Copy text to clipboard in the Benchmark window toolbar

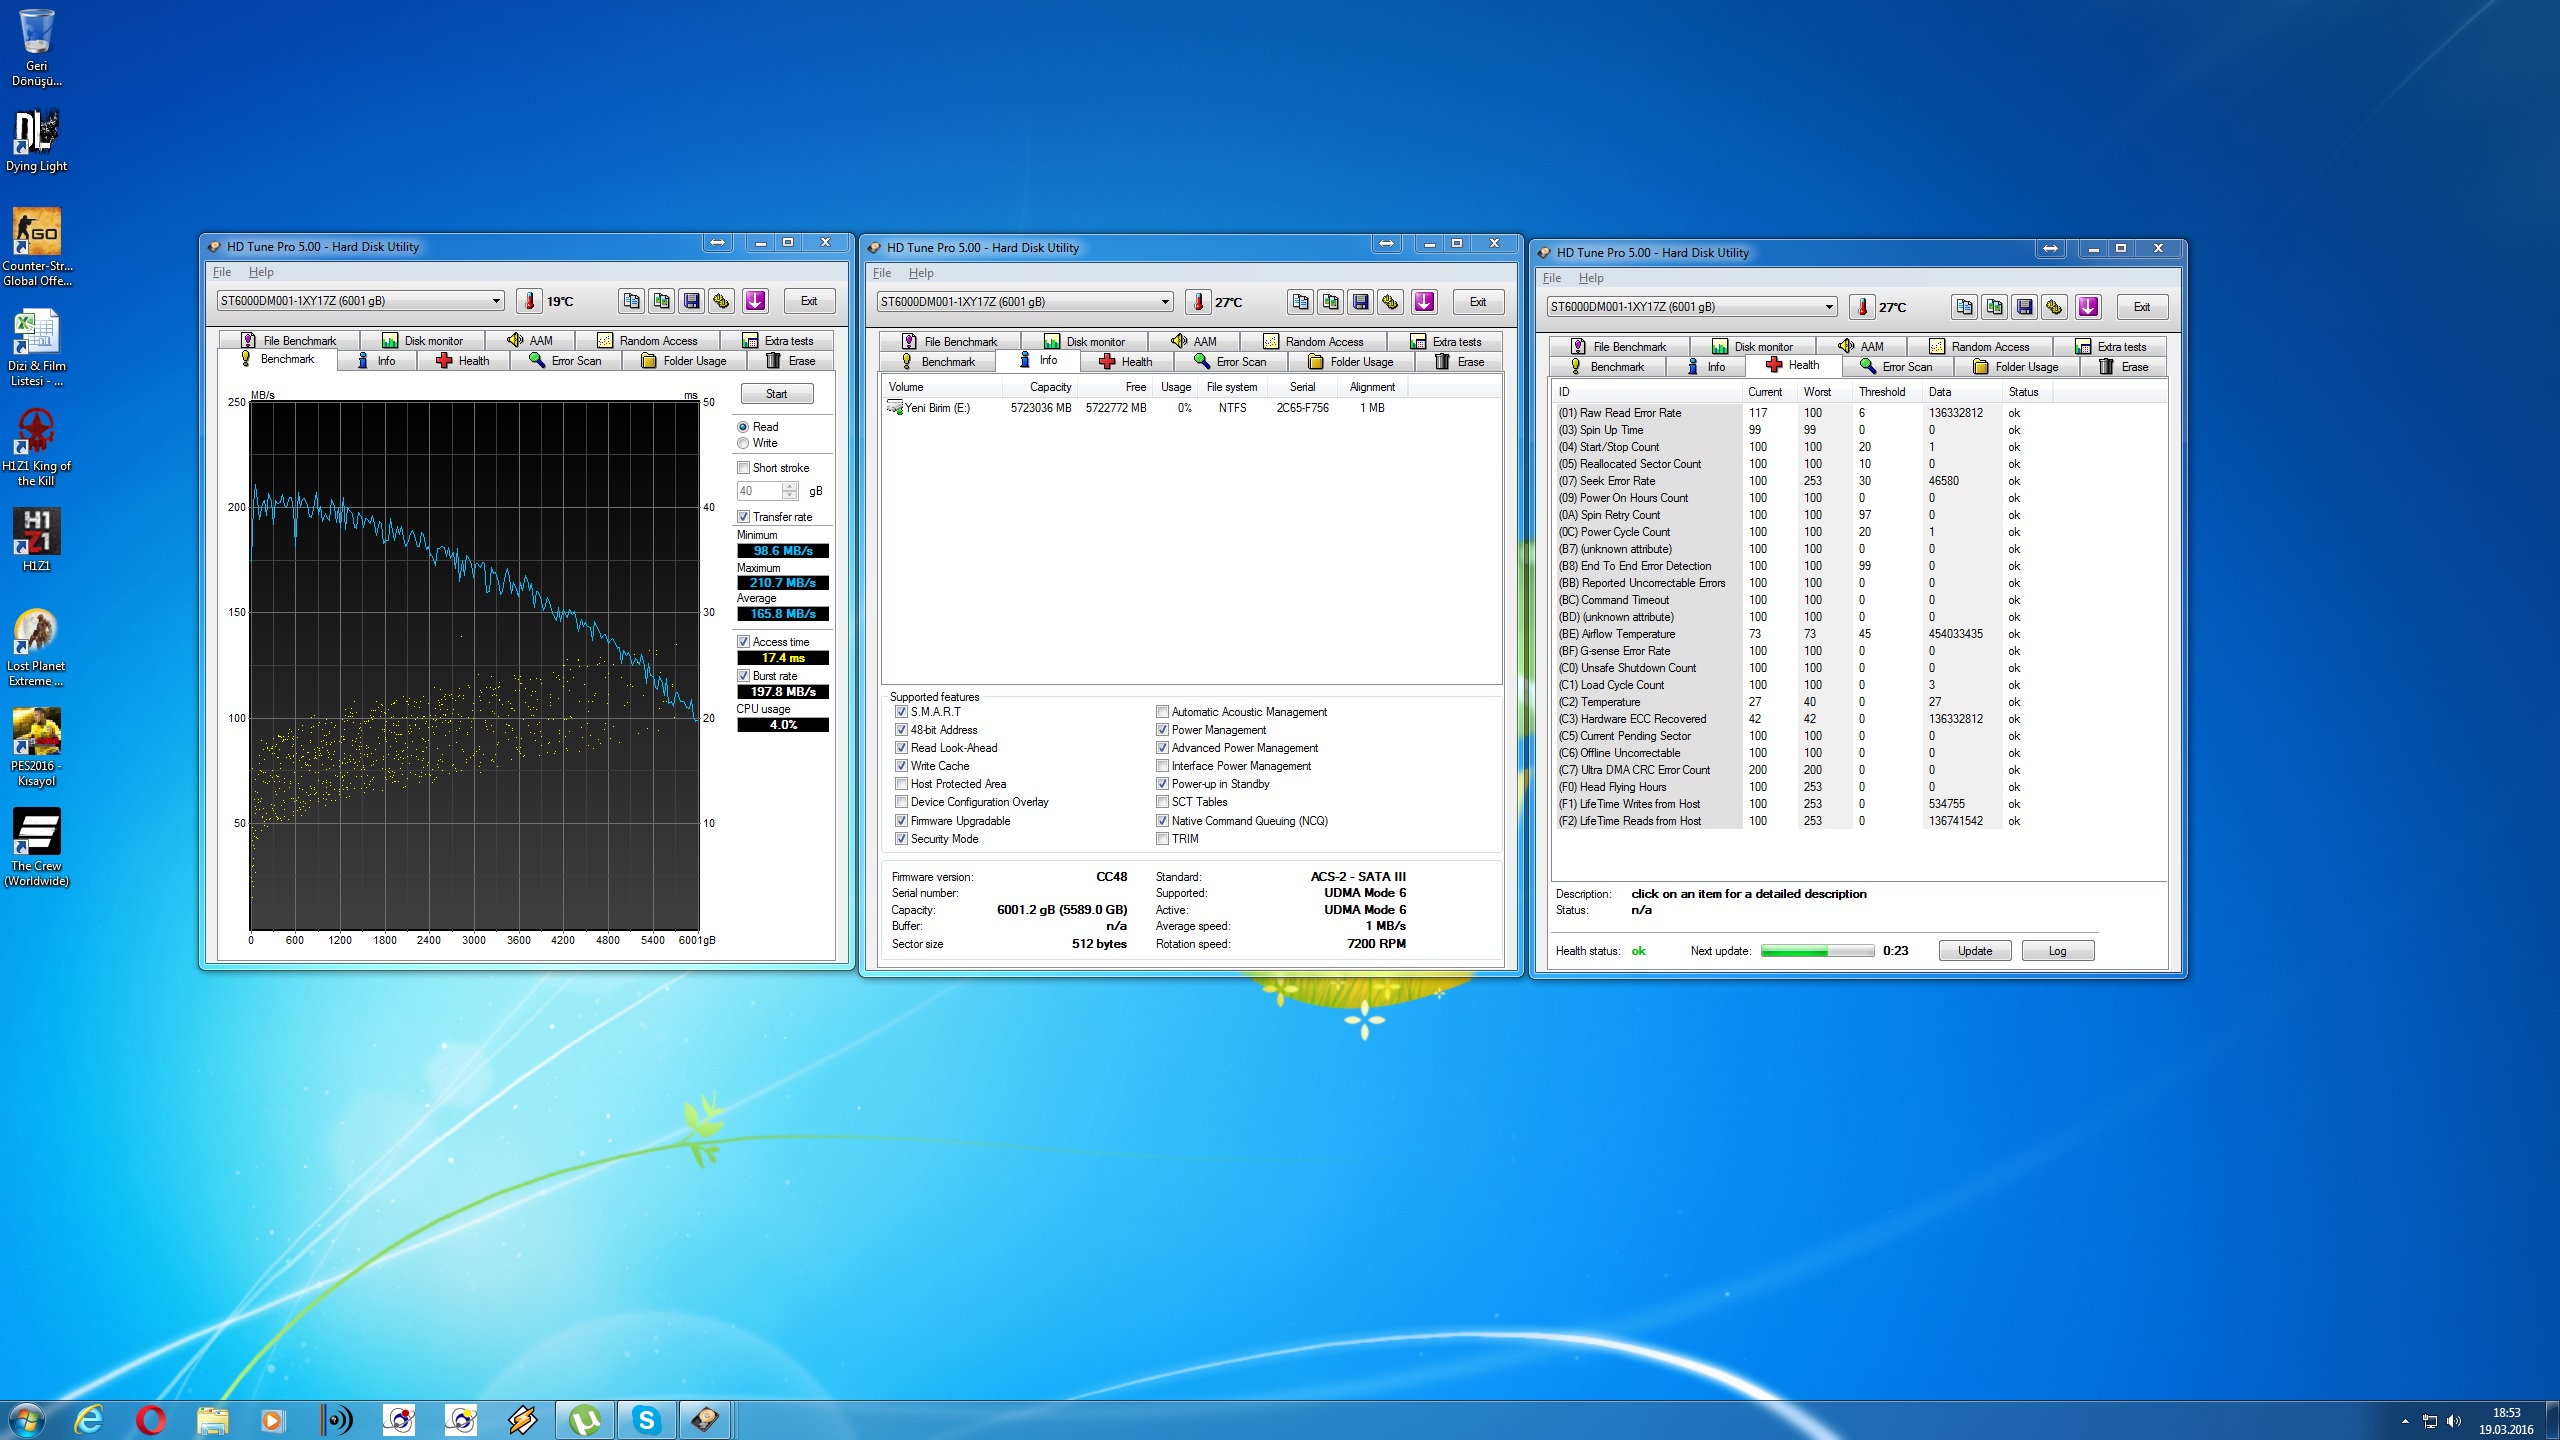pos(631,301)
